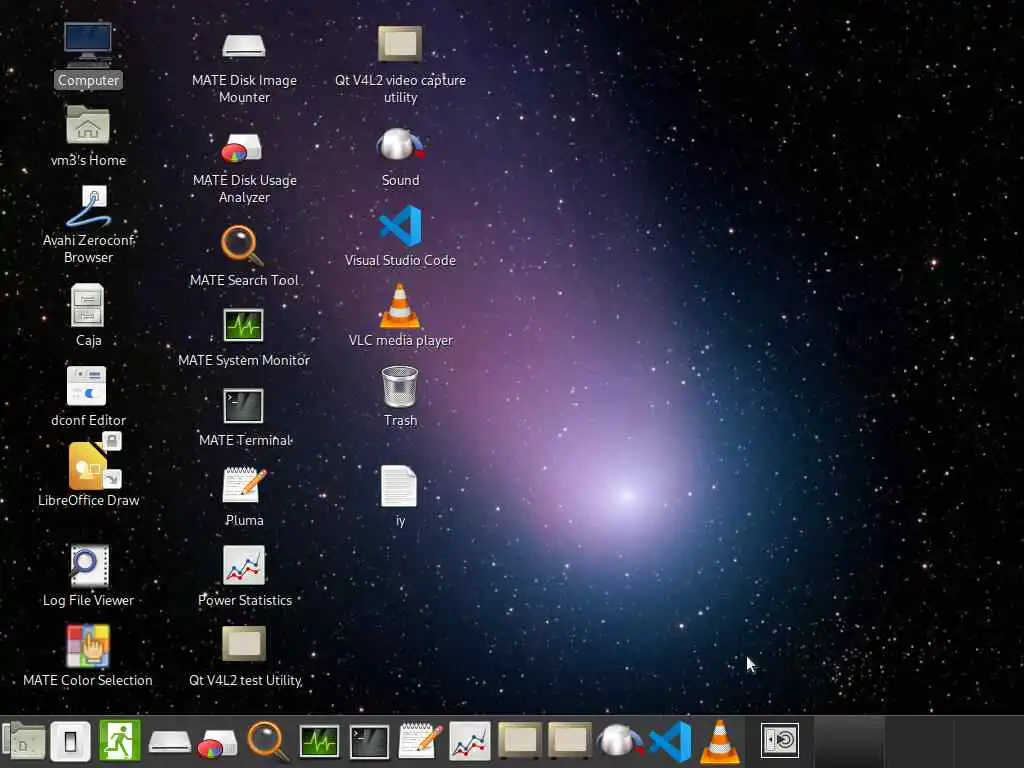Click the magnifier Search Tool panel launcher
The image size is (1024, 768).
(x=268, y=741)
